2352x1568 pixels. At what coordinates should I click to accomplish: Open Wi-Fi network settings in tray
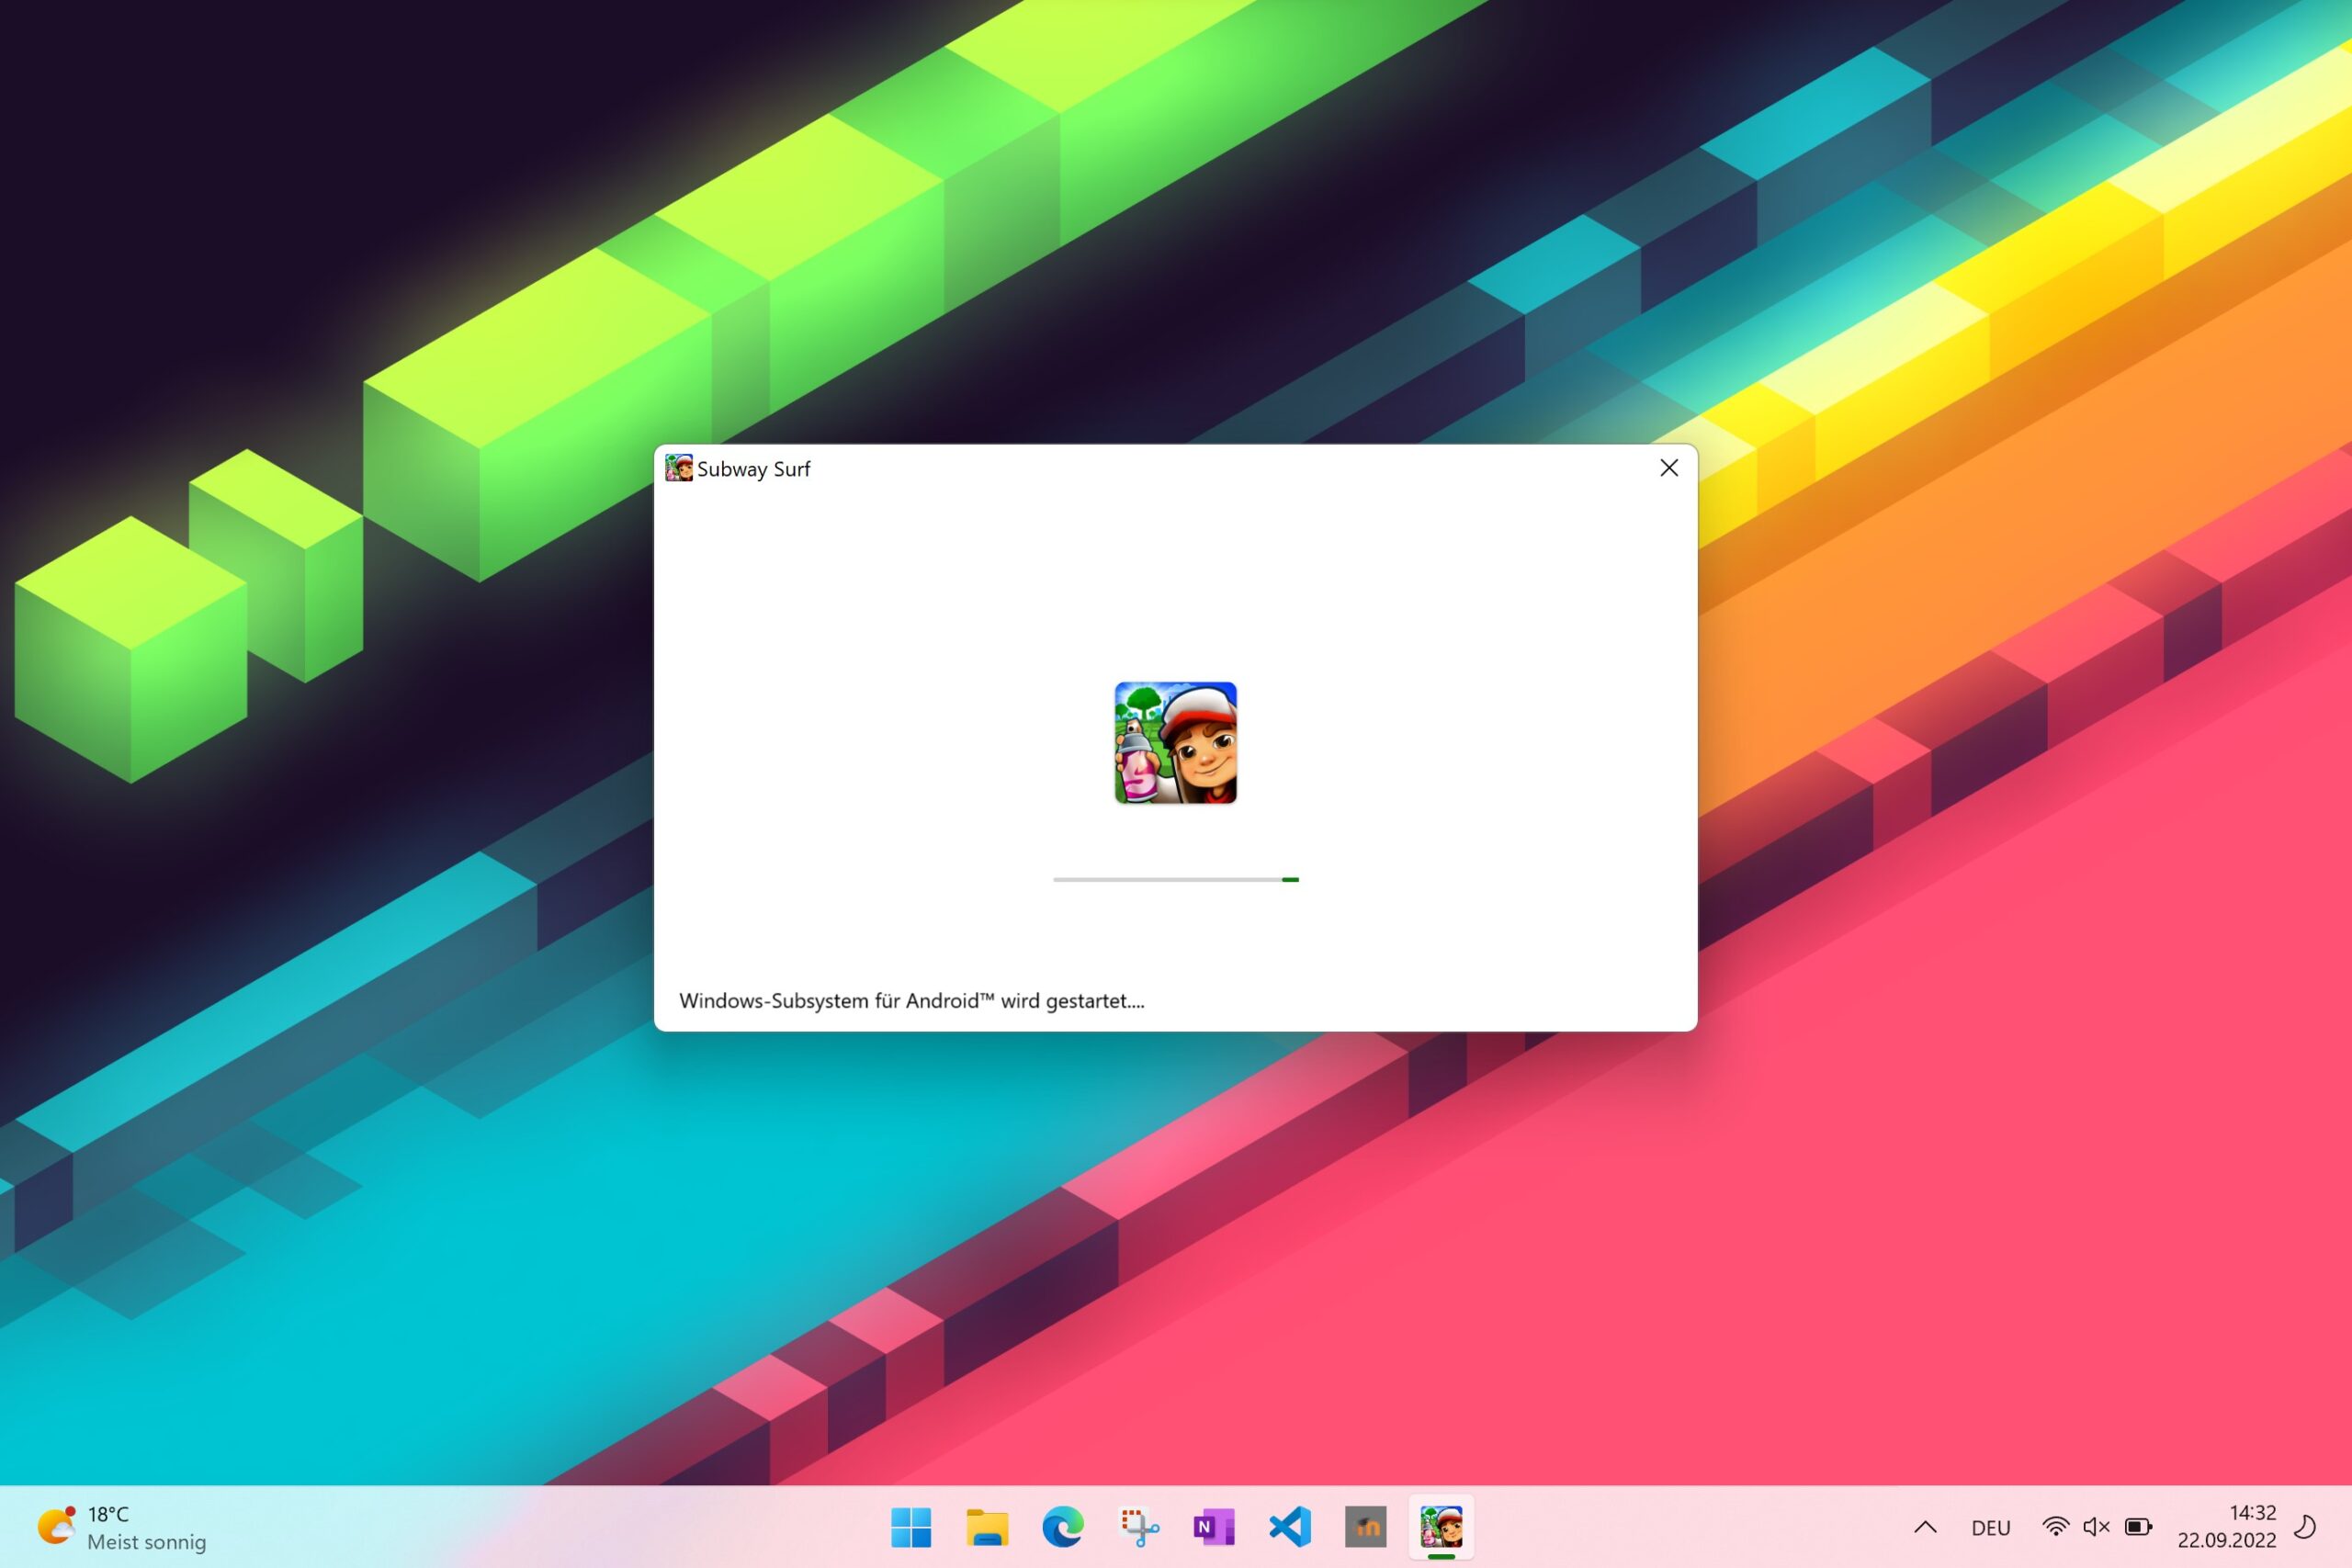pyautogui.click(x=2055, y=1527)
